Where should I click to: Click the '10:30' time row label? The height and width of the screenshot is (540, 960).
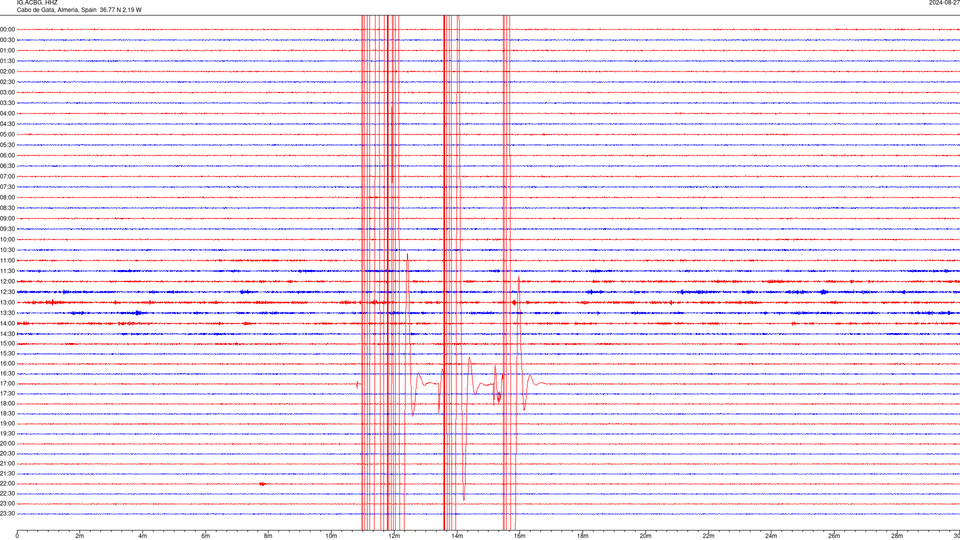(7, 250)
